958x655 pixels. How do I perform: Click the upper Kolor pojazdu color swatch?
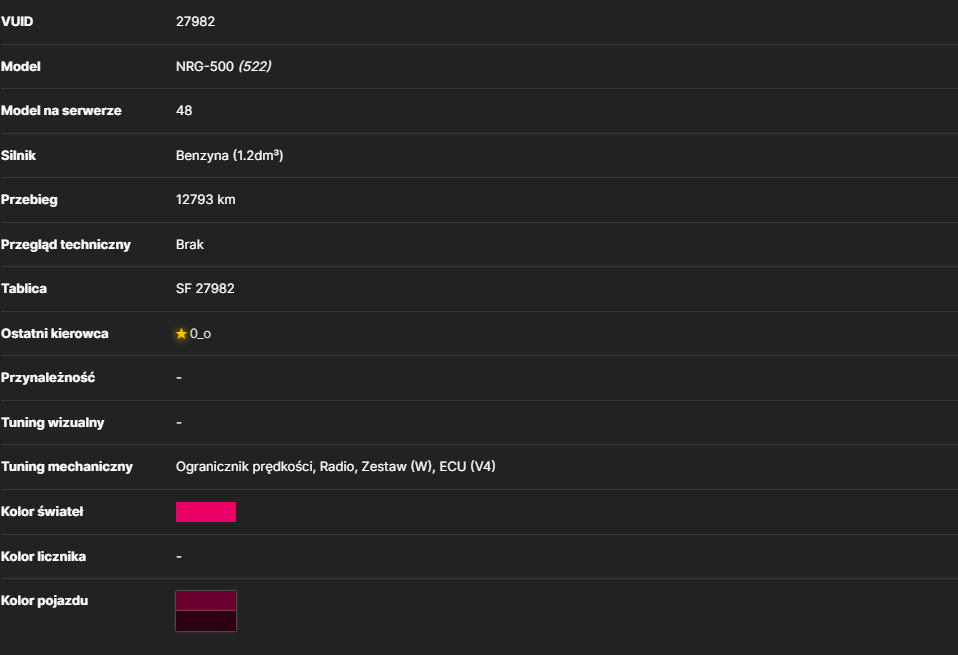click(206, 601)
